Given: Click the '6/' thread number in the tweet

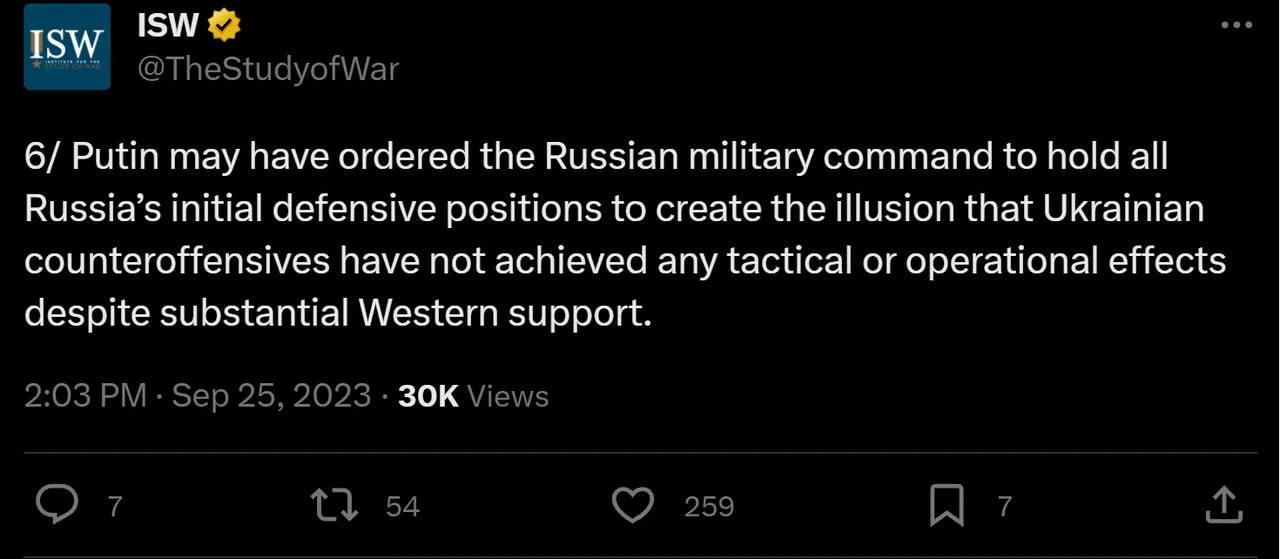Looking at the screenshot, I should 42,157.
